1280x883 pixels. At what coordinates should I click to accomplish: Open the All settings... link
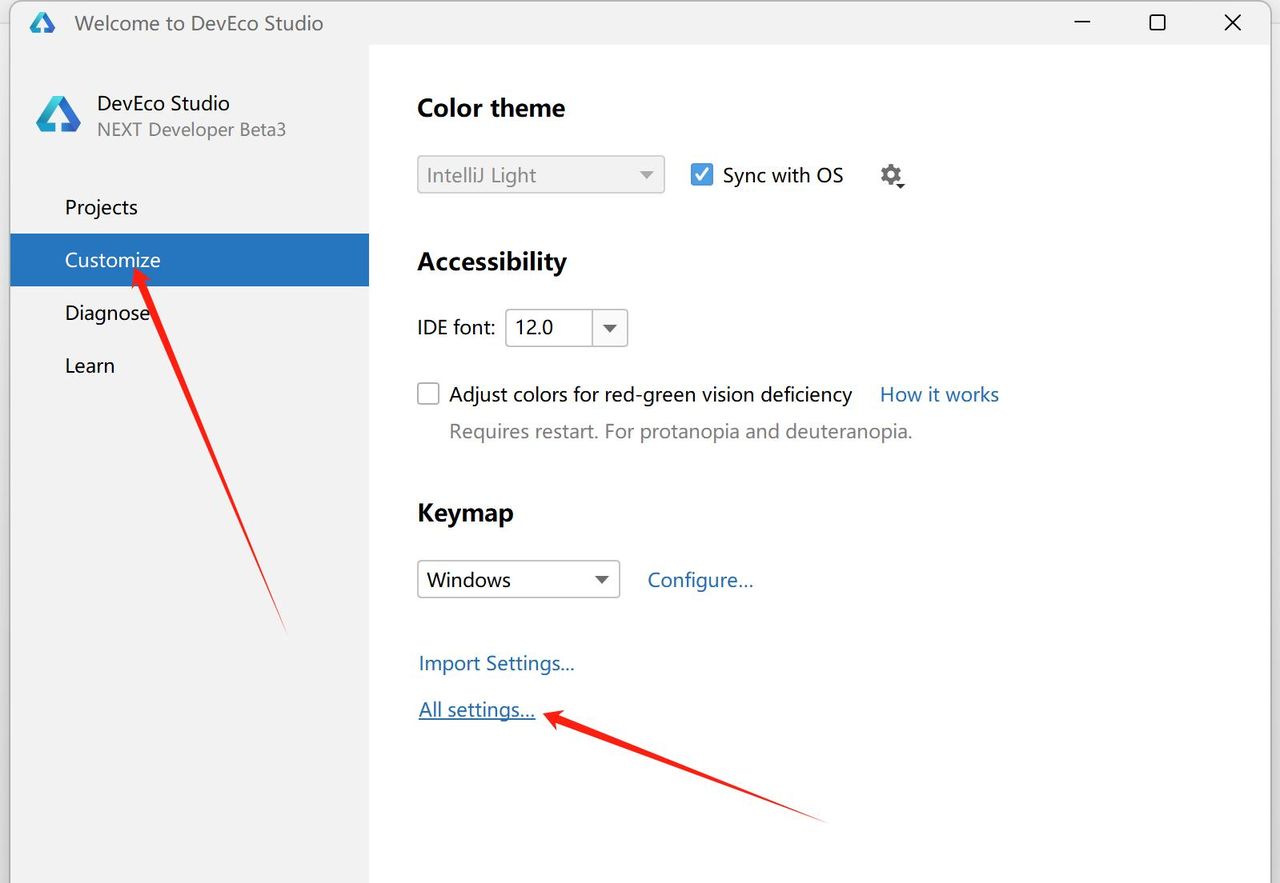(477, 710)
